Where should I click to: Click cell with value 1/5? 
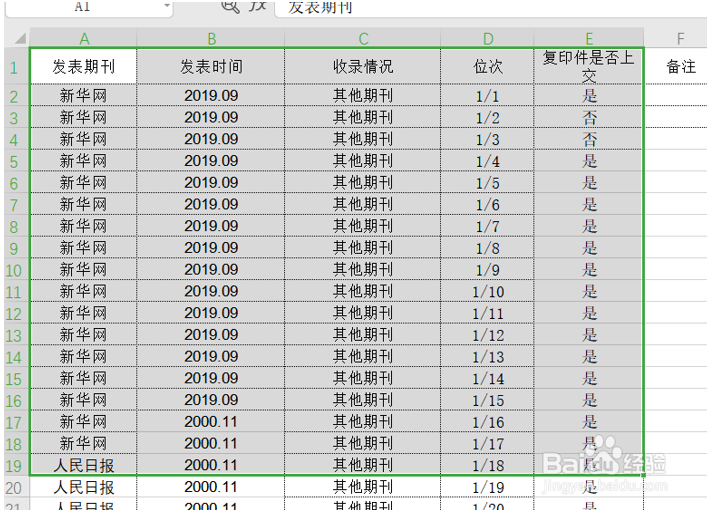click(487, 183)
